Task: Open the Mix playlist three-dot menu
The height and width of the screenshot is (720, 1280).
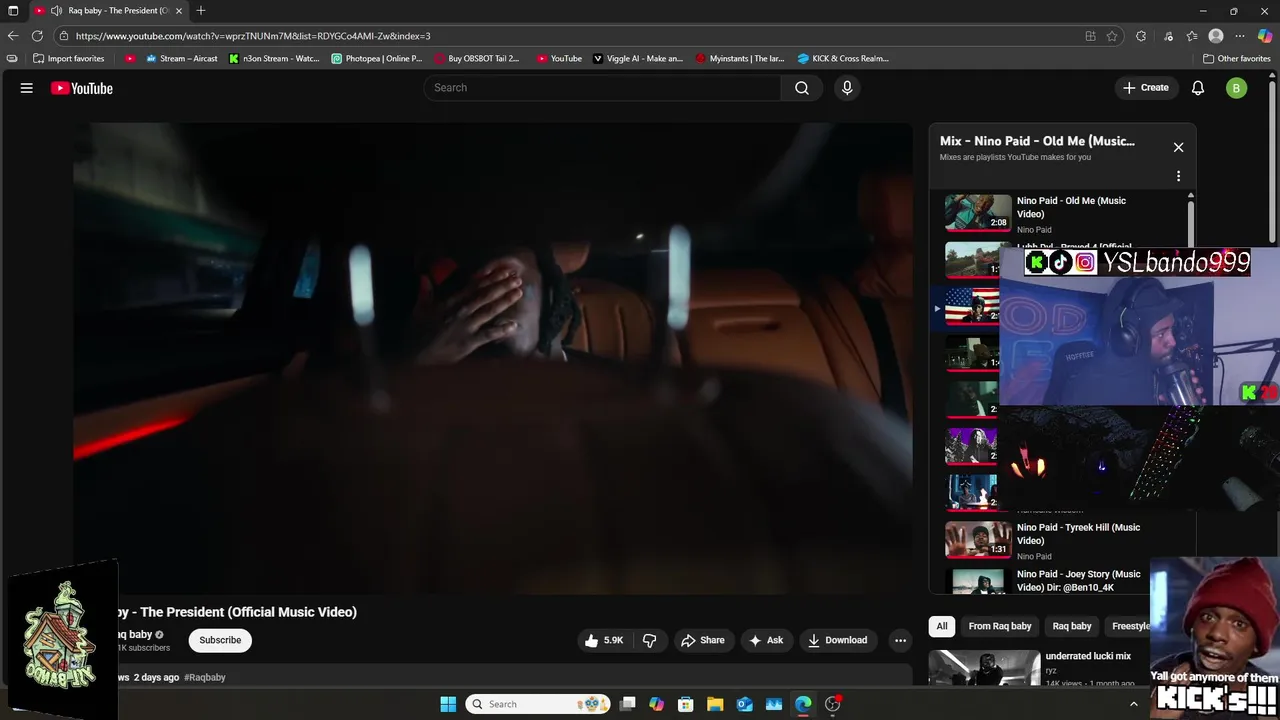Action: pyautogui.click(x=1178, y=176)
